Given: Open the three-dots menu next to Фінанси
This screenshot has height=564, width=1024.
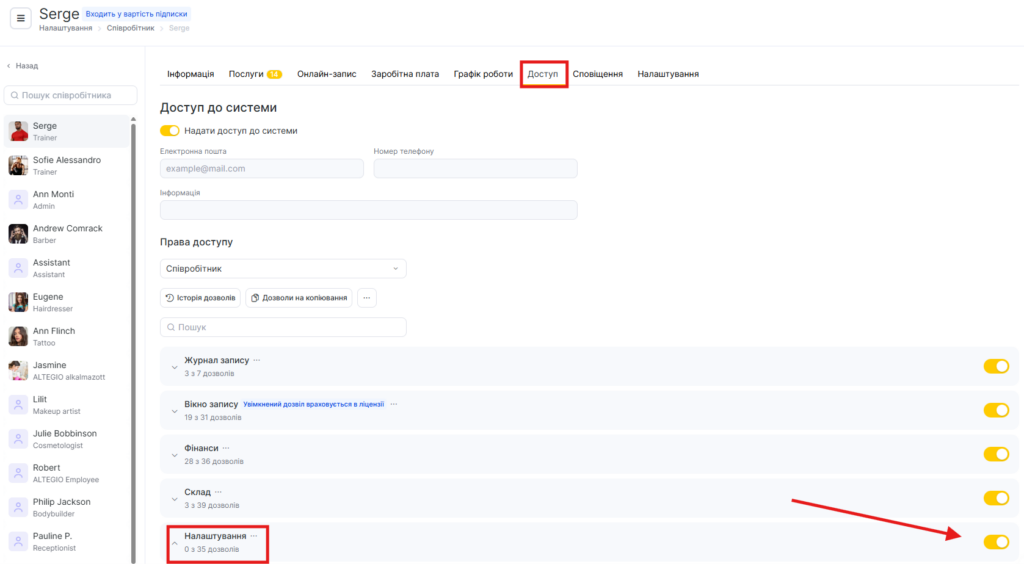Looking at the screenshot, I should [226, 448].
